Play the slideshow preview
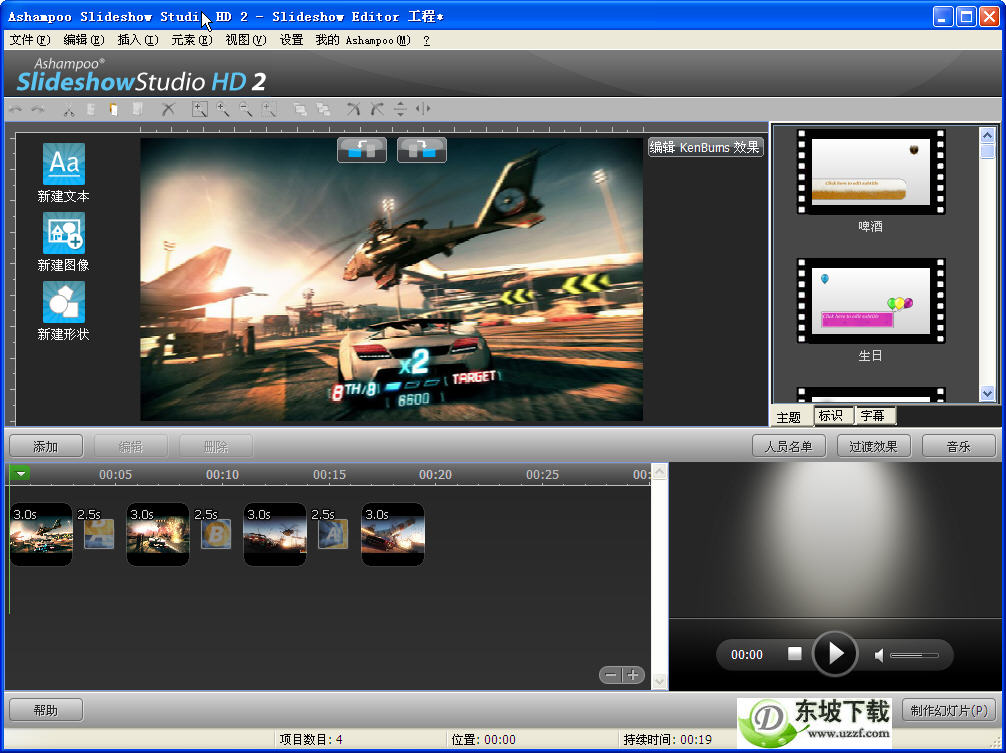1006x753 pixels. click(x=835, y=654)
